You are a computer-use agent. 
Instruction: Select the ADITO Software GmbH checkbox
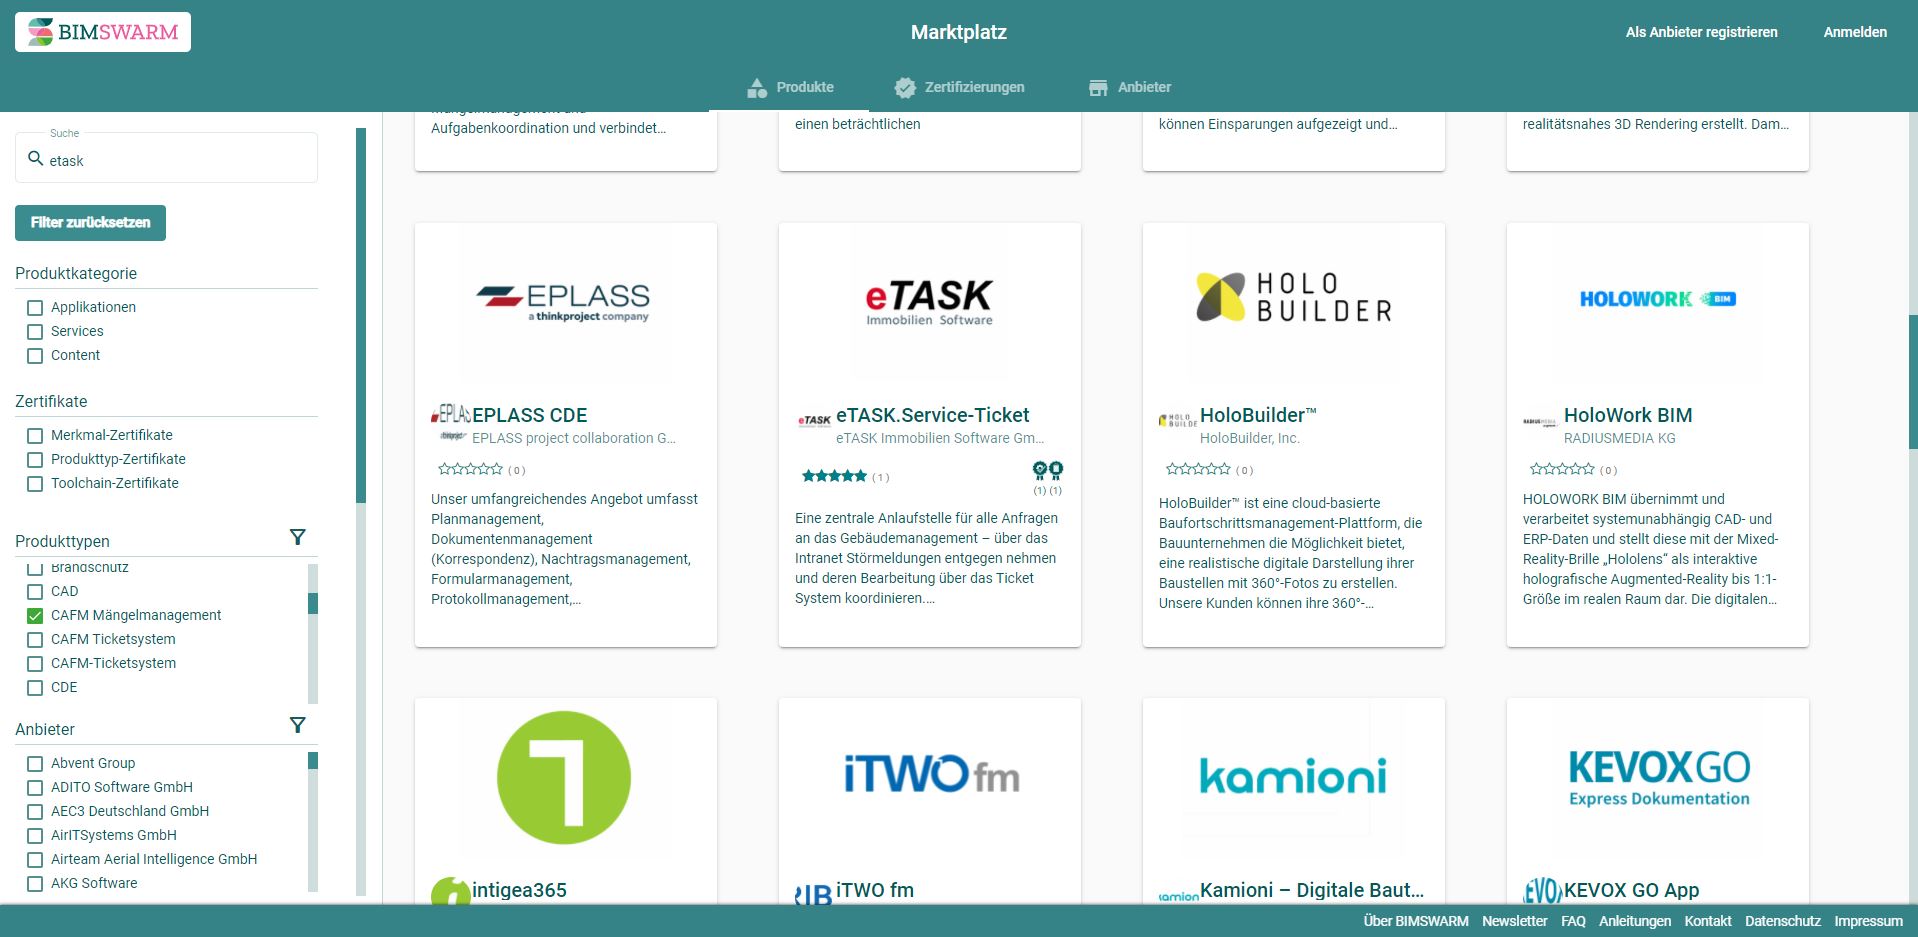pos(35,788)
